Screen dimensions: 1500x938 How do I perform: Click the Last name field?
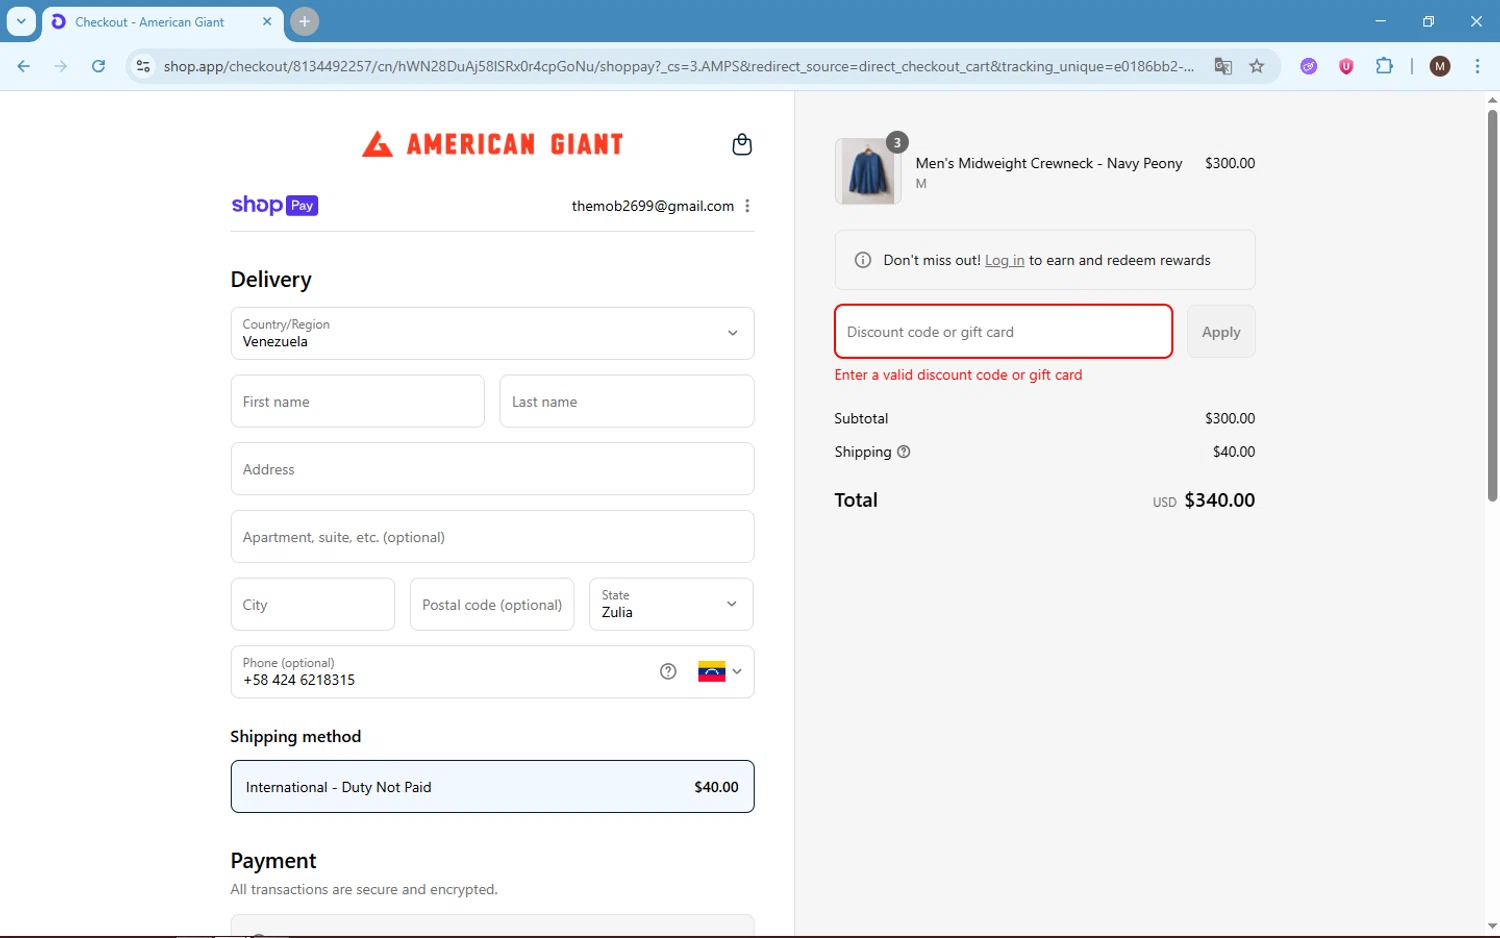pos(627,401)
